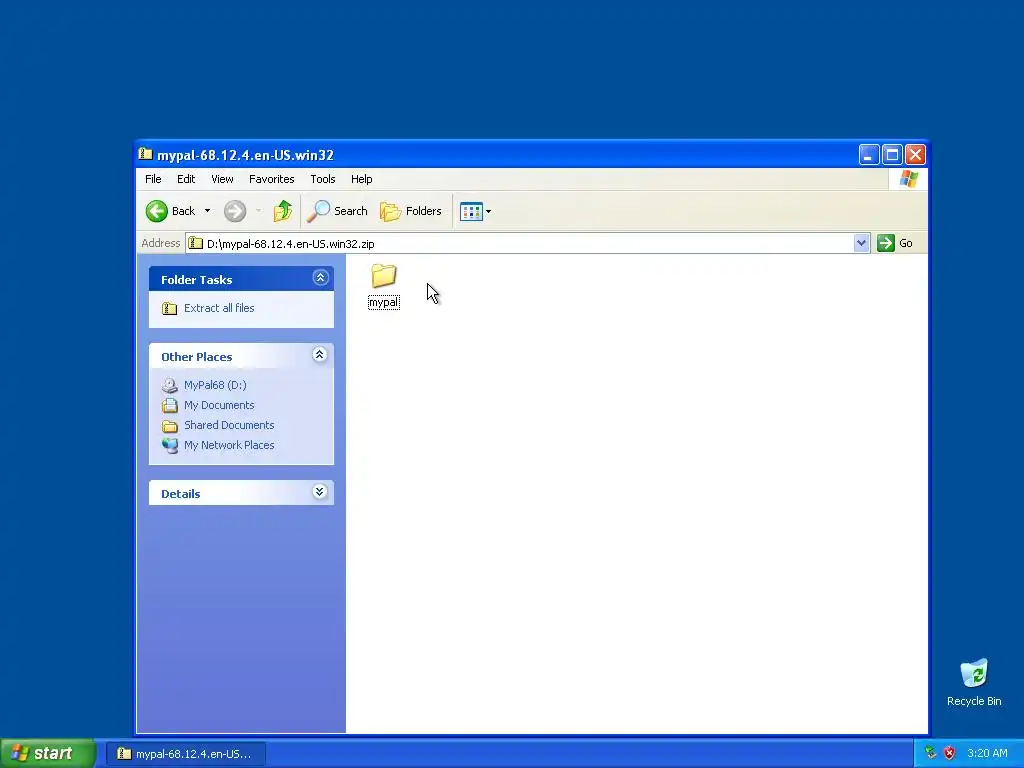The width and height of the screenshot is (1024, 768).
Task: Minimize the mypal explorer window
Action: 869,155
